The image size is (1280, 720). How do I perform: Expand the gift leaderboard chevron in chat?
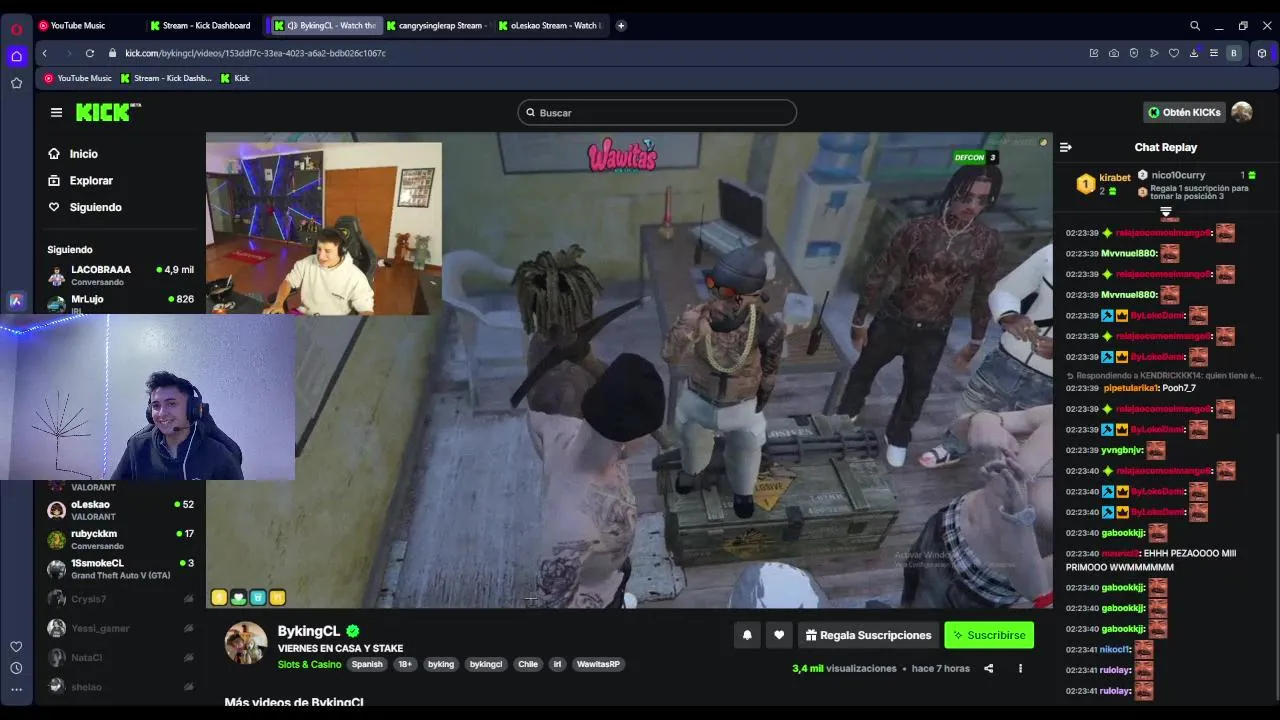tap(1166, 212)
